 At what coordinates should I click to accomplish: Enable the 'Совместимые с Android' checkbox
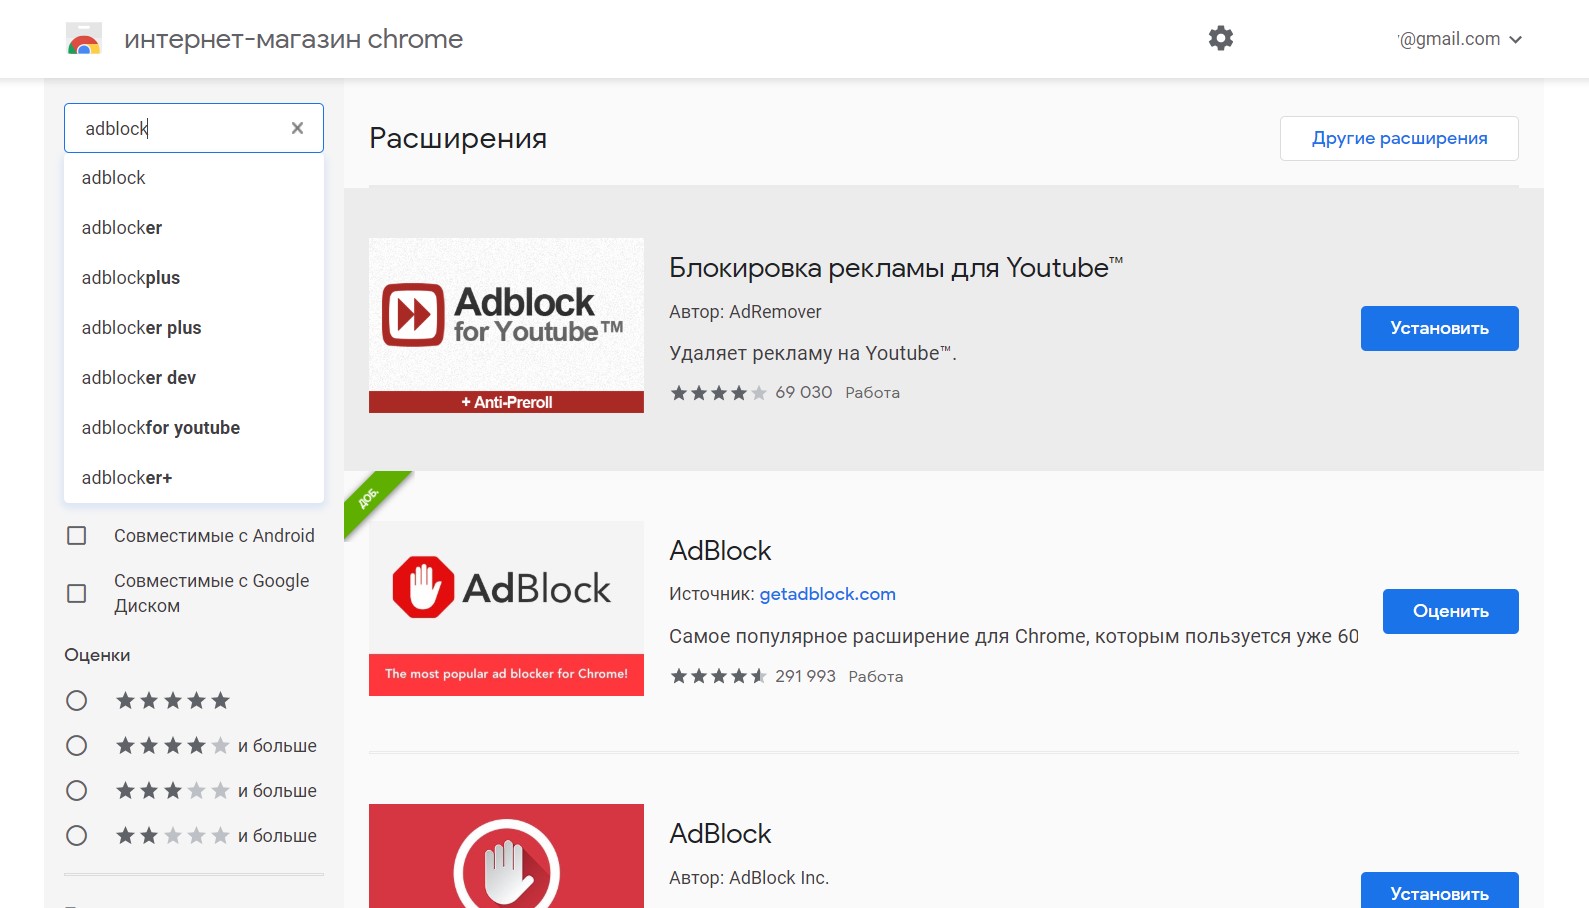click(76, 536)
